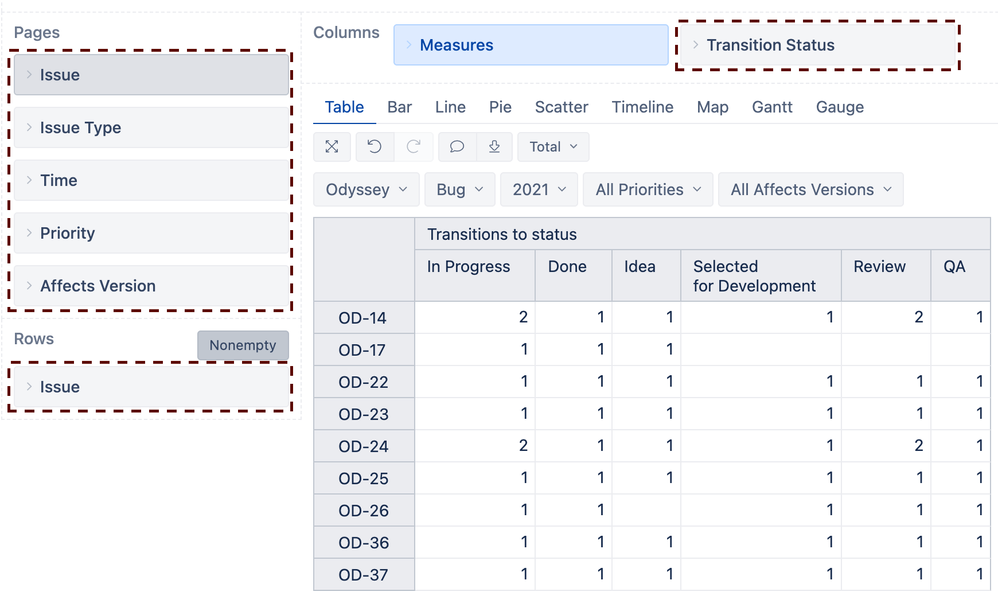998x591 pixels.
Task: Select the Pie chart view
Action: [x=500, y=107]
